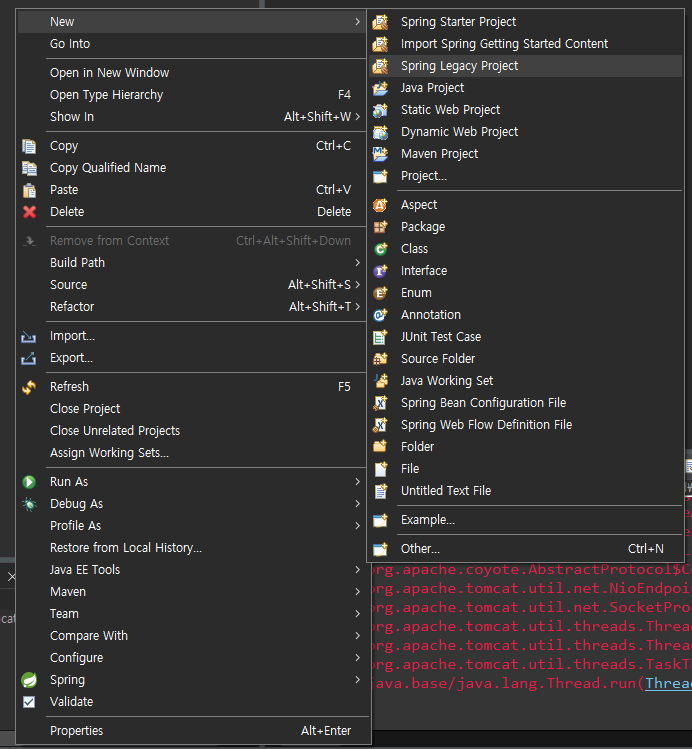The image size is (692, 749).
Task: Choose Go Into from the context menu
Action: click(x=192, y=44)
